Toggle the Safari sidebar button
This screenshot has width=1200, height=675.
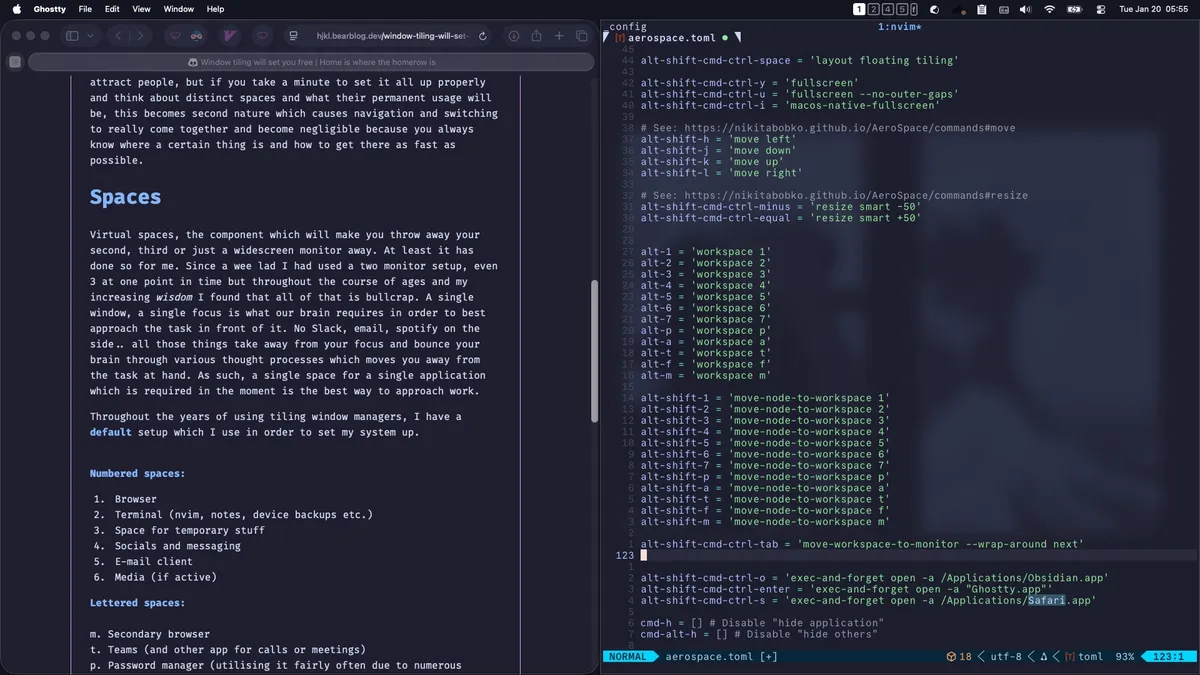tap(72, 36)
